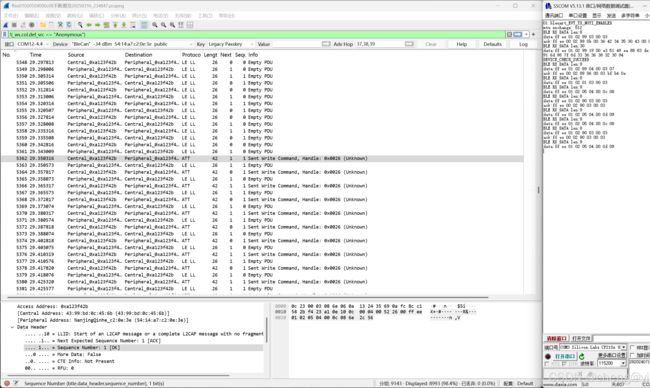Reset text to normal size icon
The image size is (650, 388).
(172, 25)
